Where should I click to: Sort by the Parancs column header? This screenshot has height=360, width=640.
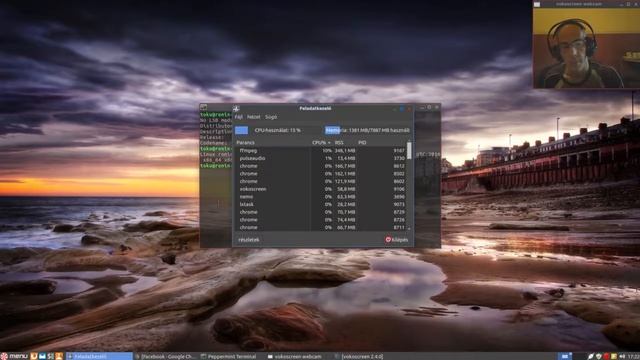[x=245, y=143]
